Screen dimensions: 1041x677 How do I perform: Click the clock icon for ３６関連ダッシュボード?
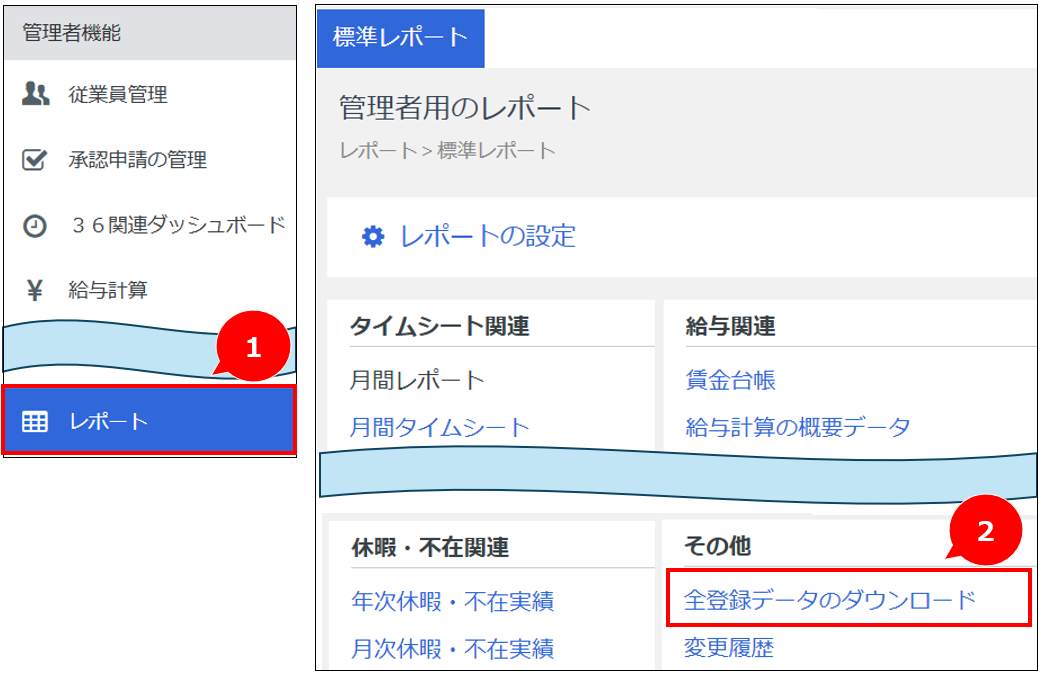click(35, 226)
